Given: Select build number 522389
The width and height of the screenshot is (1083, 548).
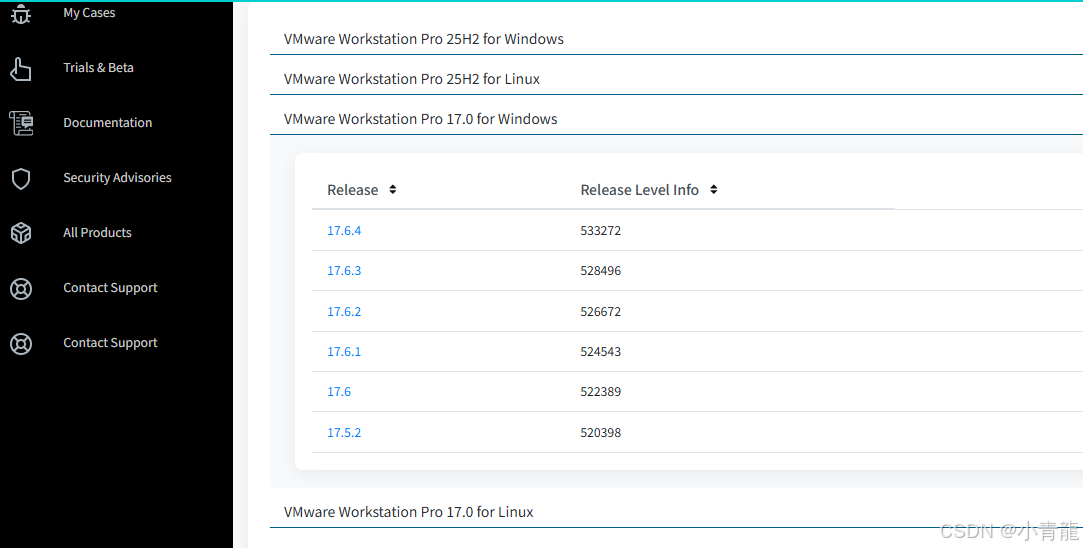Looking at the screenshot, I should pyautogui.click(x=601, y=392).
